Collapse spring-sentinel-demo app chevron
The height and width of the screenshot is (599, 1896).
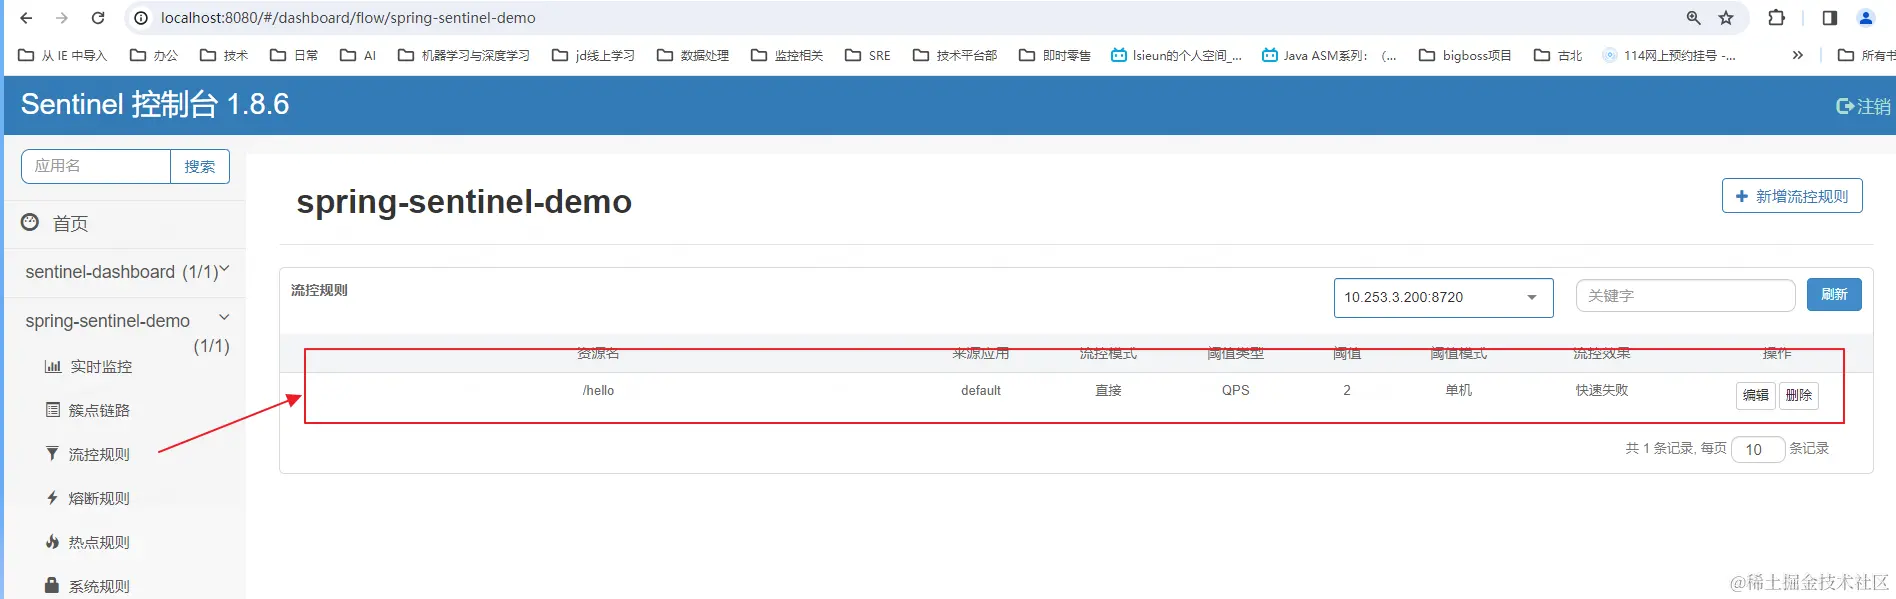tap(224, 317)
